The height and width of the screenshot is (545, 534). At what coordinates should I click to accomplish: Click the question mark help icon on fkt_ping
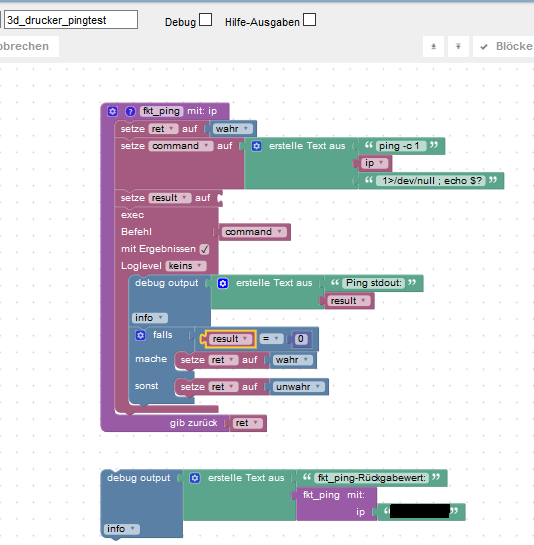[x=130, y=111]
